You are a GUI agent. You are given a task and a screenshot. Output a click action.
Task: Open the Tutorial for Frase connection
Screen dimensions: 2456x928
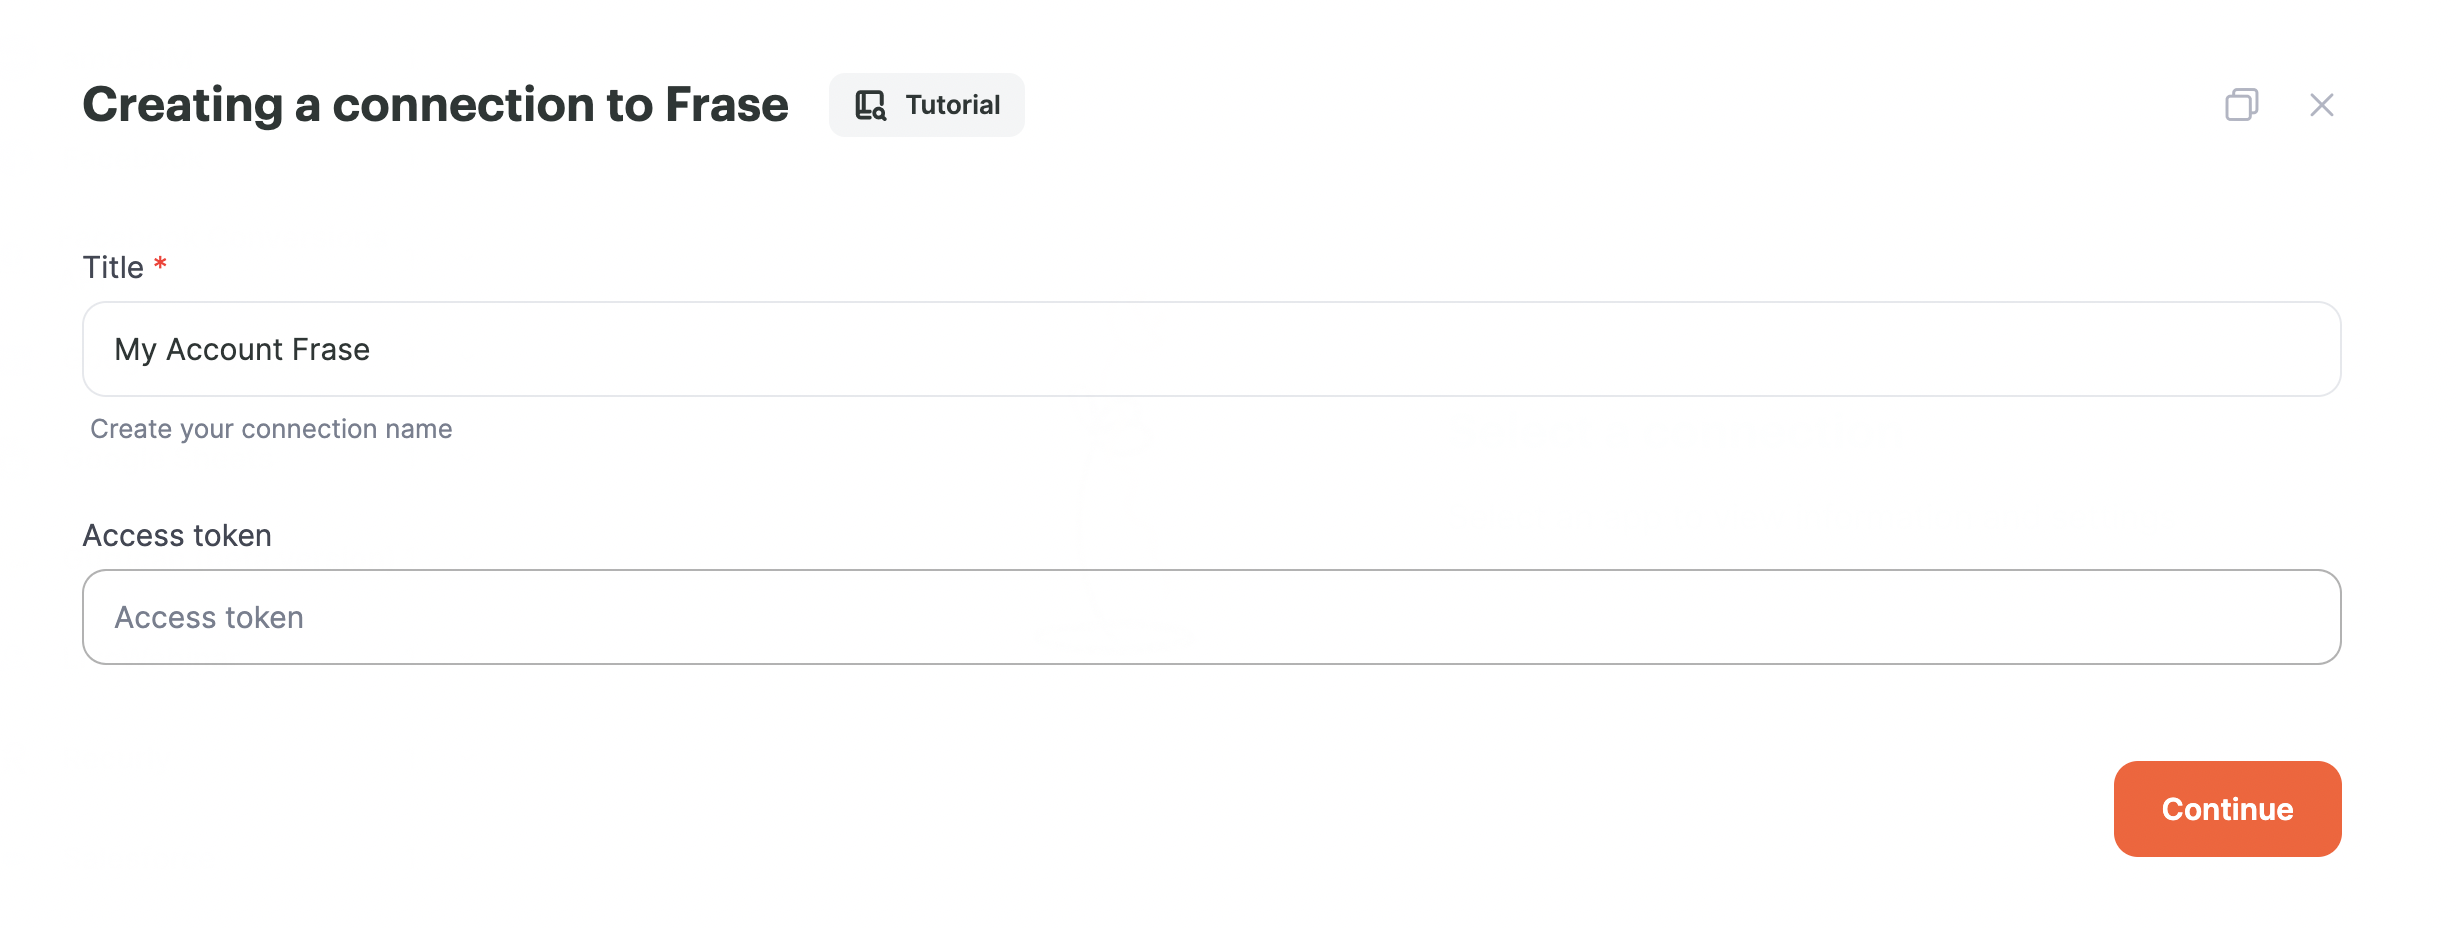tap(926, 105)
